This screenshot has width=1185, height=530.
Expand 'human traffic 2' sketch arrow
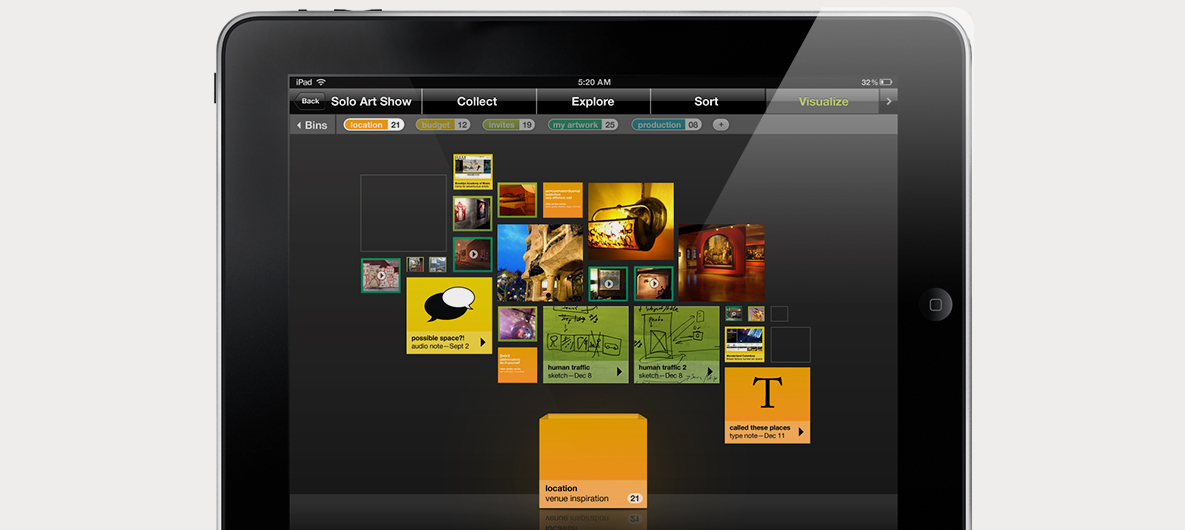(x=710, y=371)
